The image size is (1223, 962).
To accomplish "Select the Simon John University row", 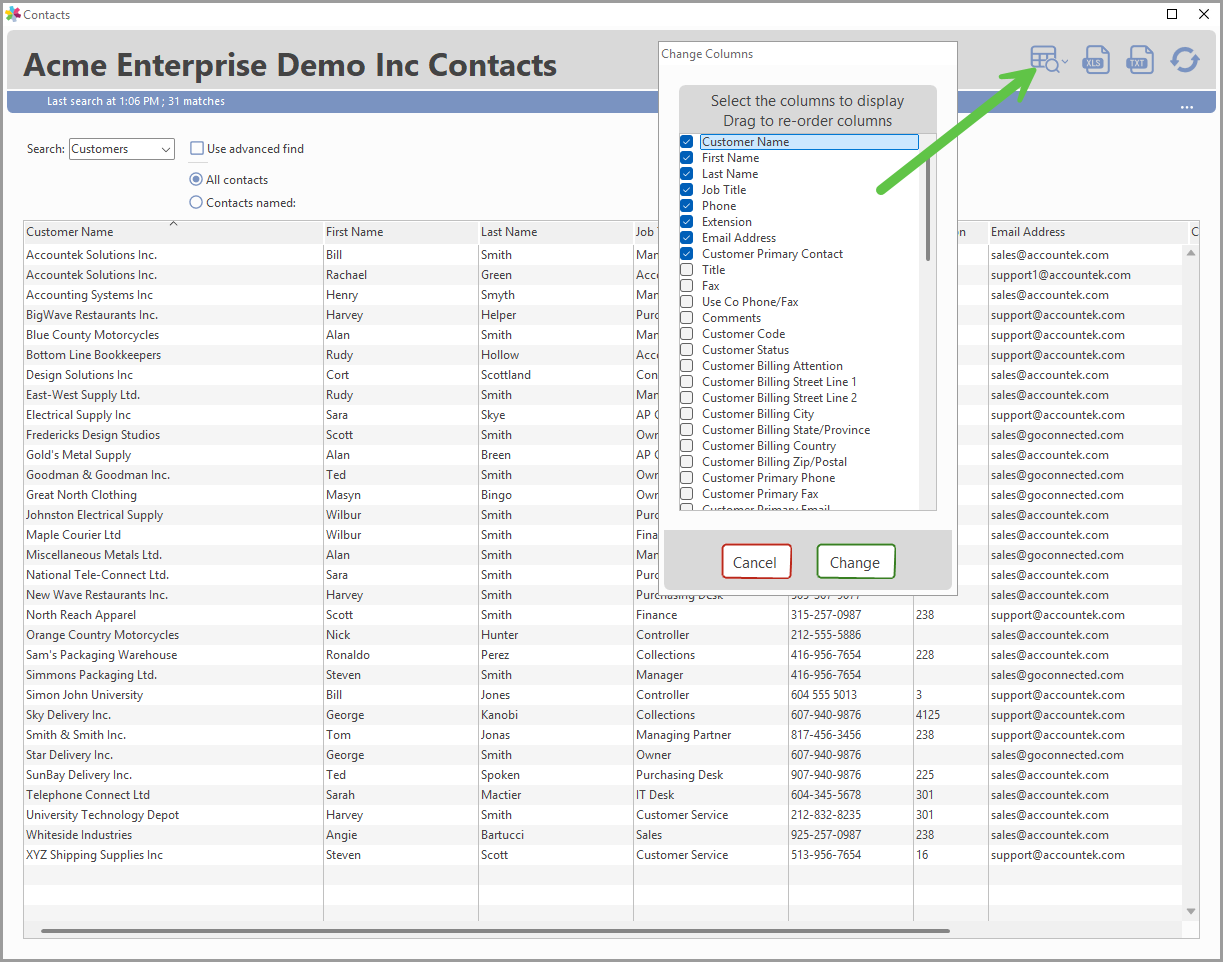I will click(603, 695).
